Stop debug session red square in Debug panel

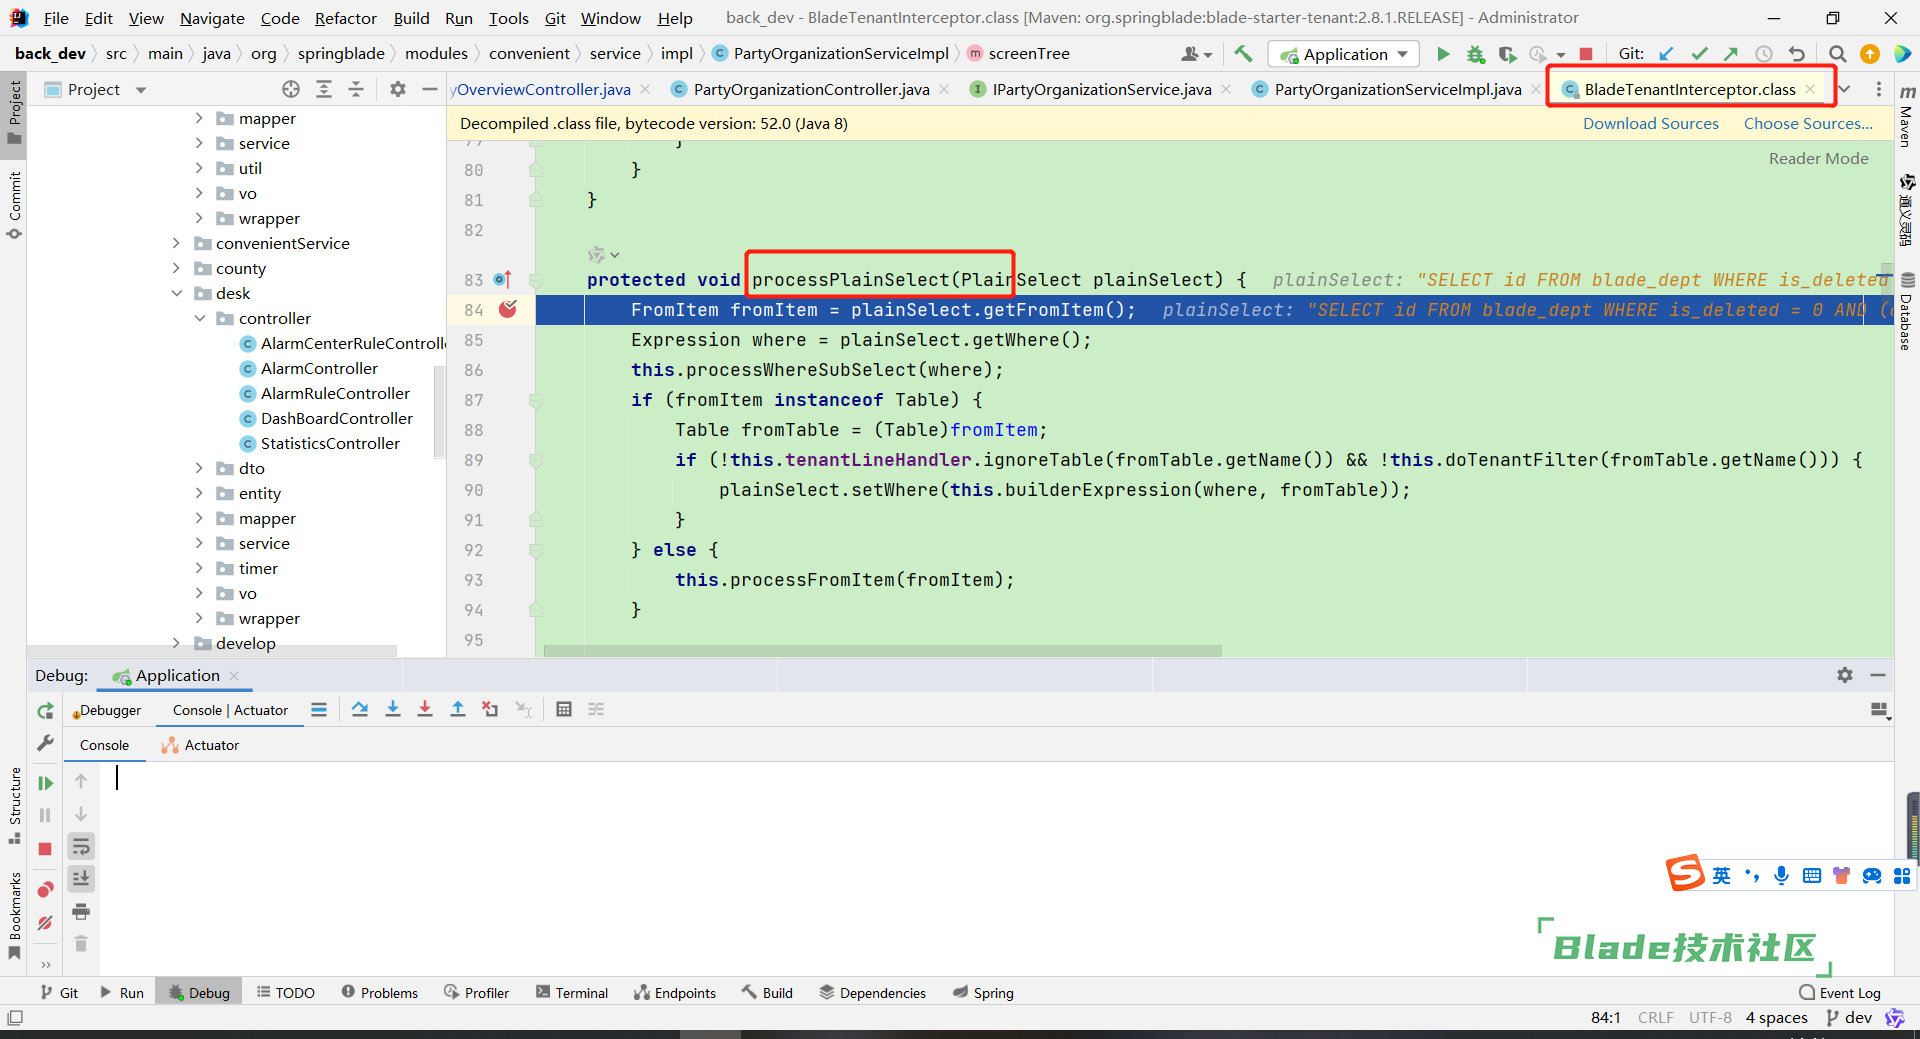[x=45, y=849]
